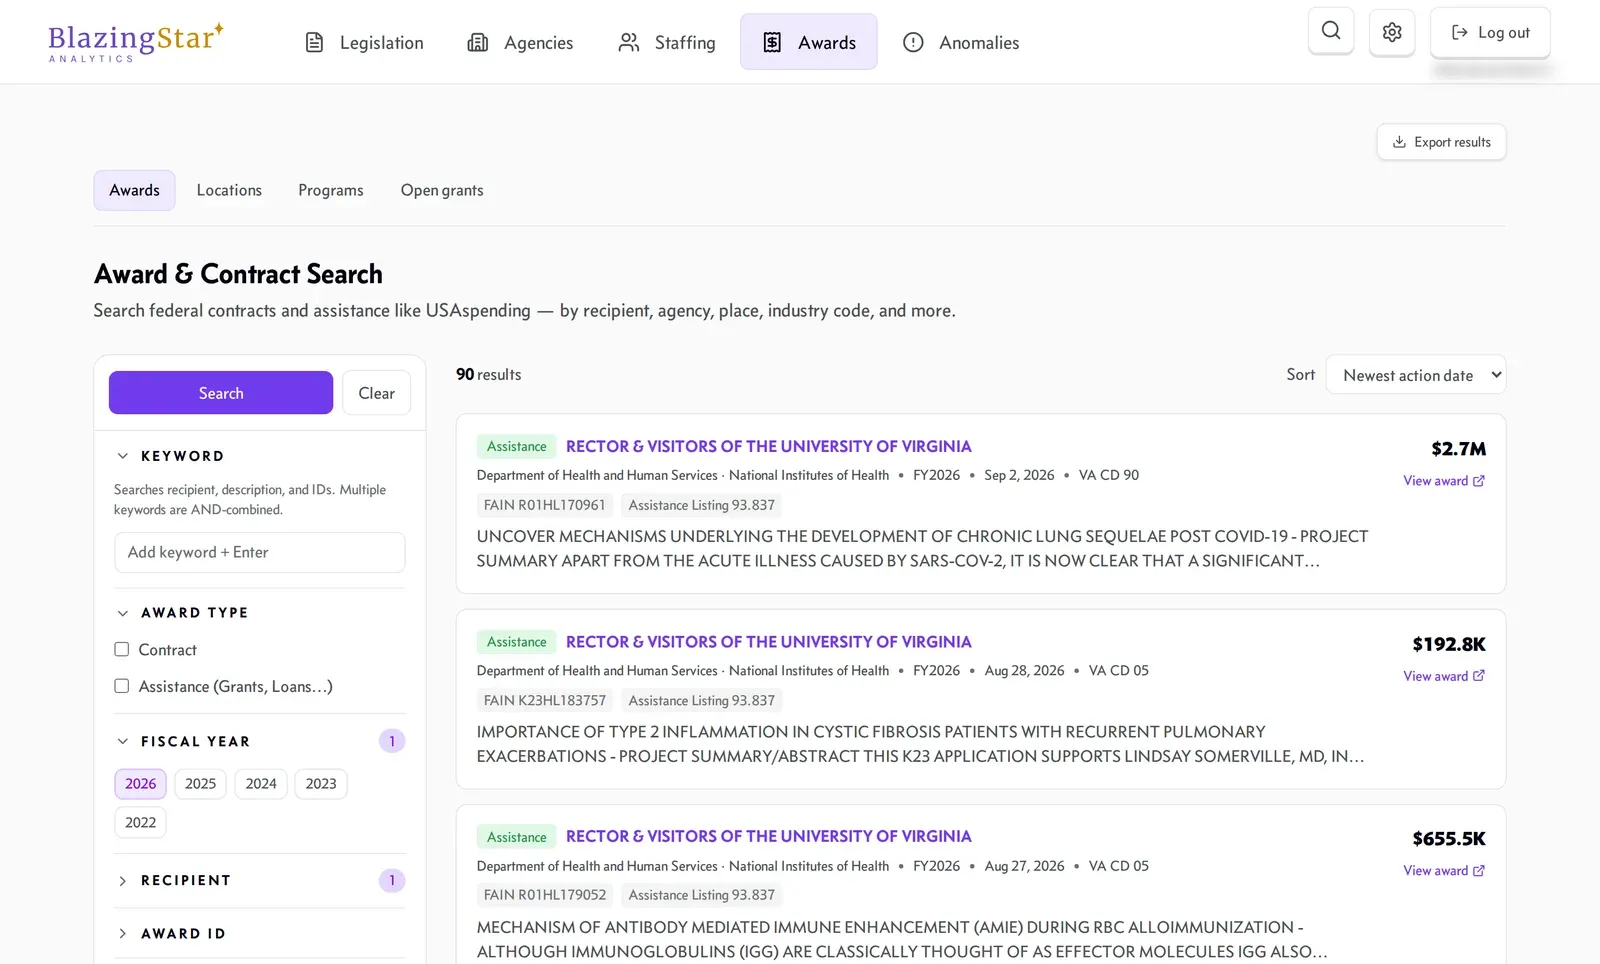
Task: Click the FAIN R01HL170961 tag
Action: [x=545, y=505]
